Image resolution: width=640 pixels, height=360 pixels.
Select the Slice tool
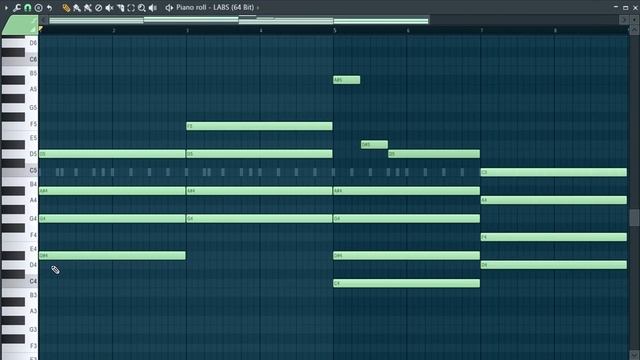120,8
